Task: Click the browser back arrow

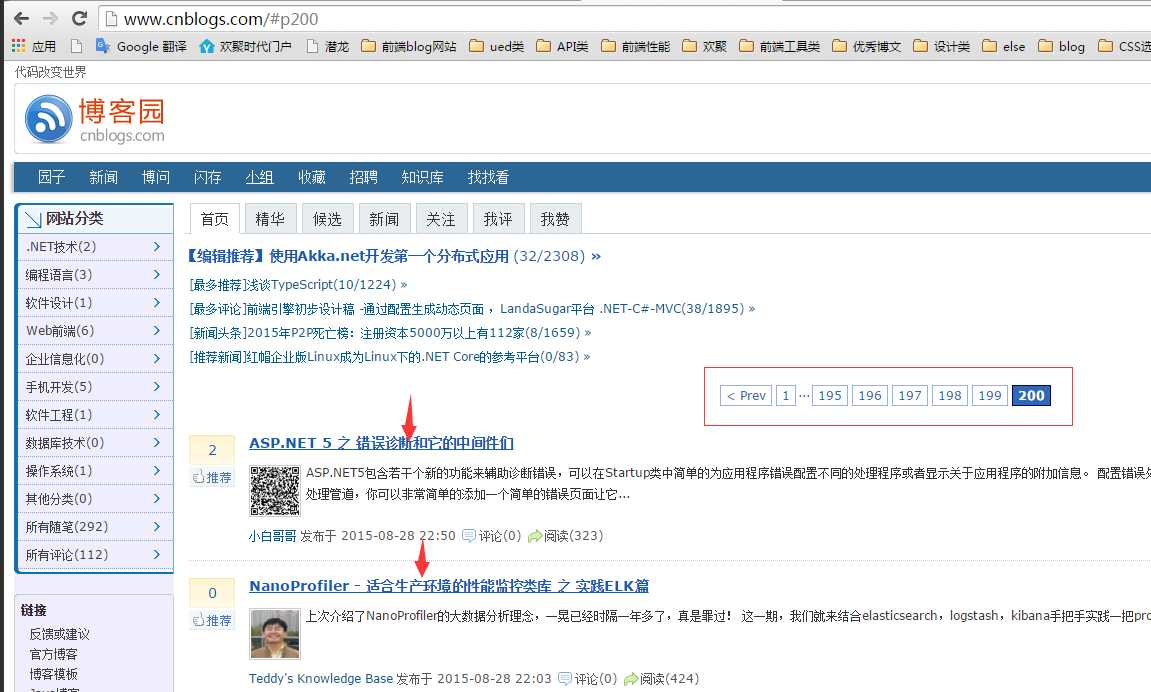Action: (x=21, y=18)
